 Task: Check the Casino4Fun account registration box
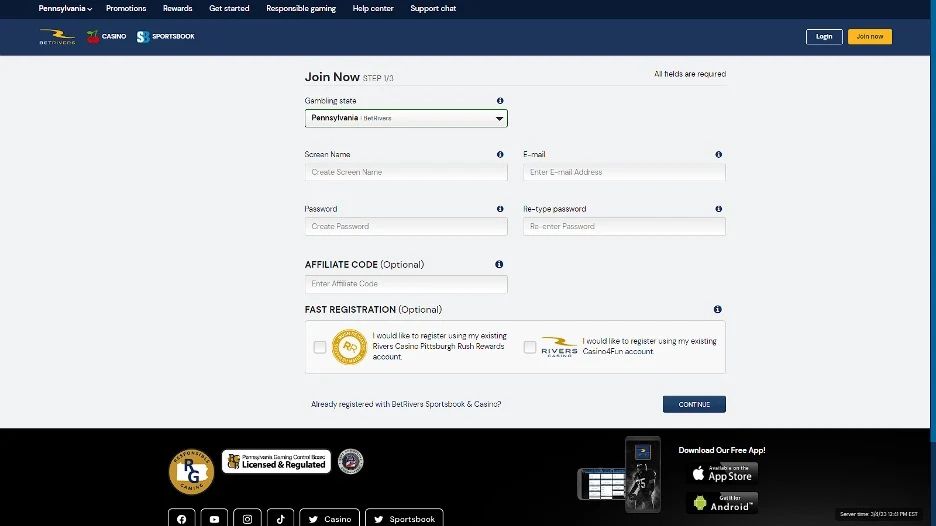[x=529, y=347]
